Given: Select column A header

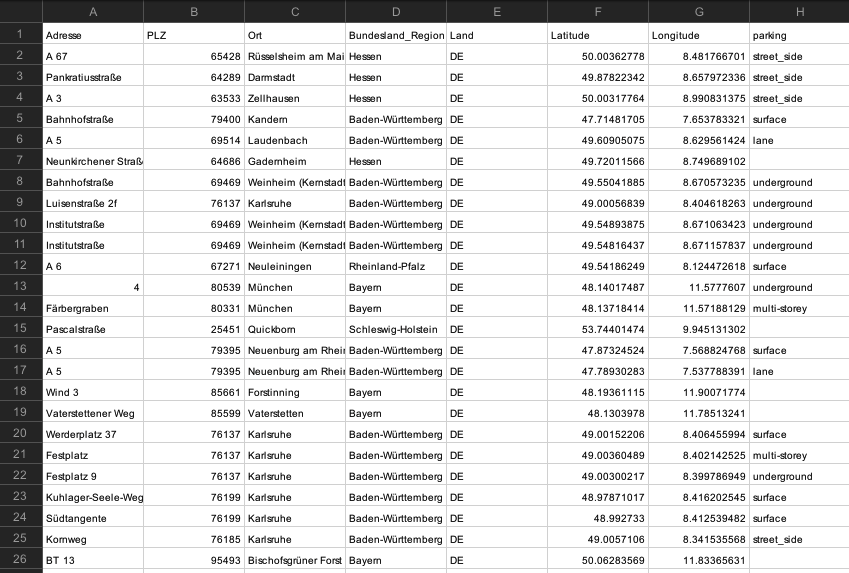Looking at the screenshot, I should tap(93, 11).
